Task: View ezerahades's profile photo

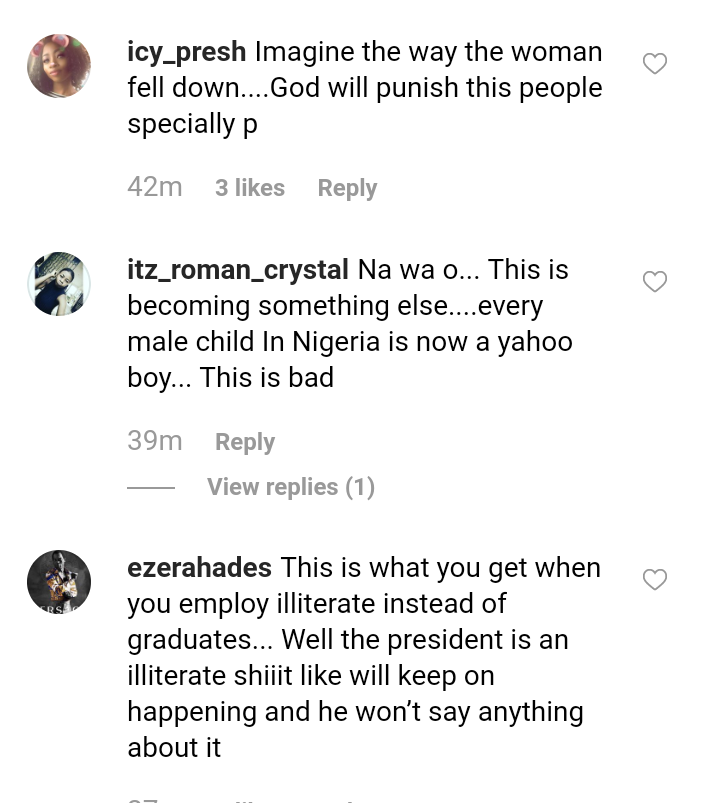Action: [59, 582]
